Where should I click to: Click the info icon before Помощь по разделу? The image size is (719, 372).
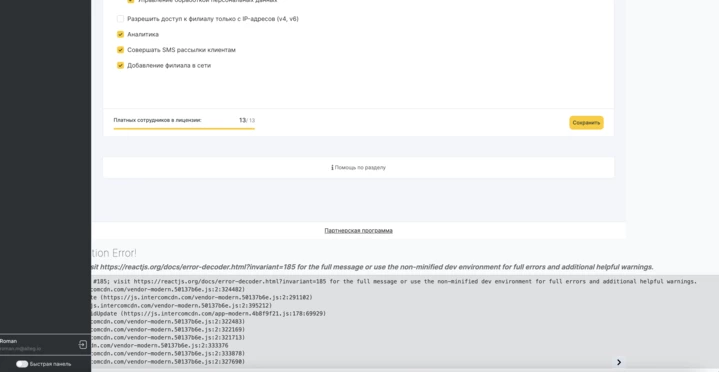(332, 167)
